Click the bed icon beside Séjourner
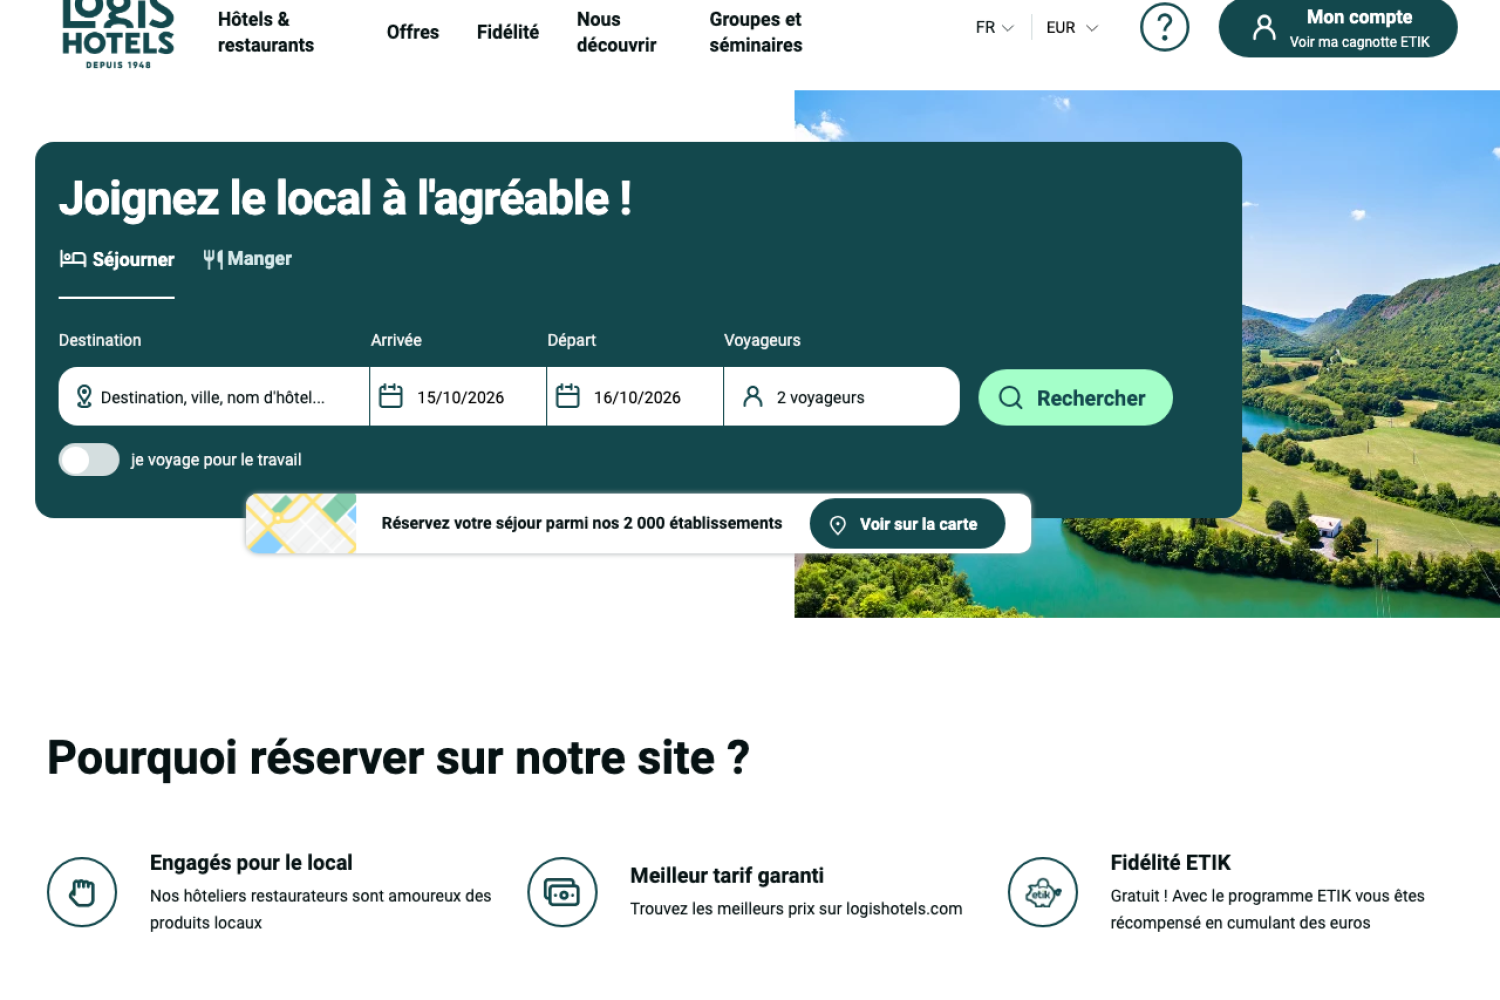This screenshot has width=1500, height=1000. click(x=72, y=259)
